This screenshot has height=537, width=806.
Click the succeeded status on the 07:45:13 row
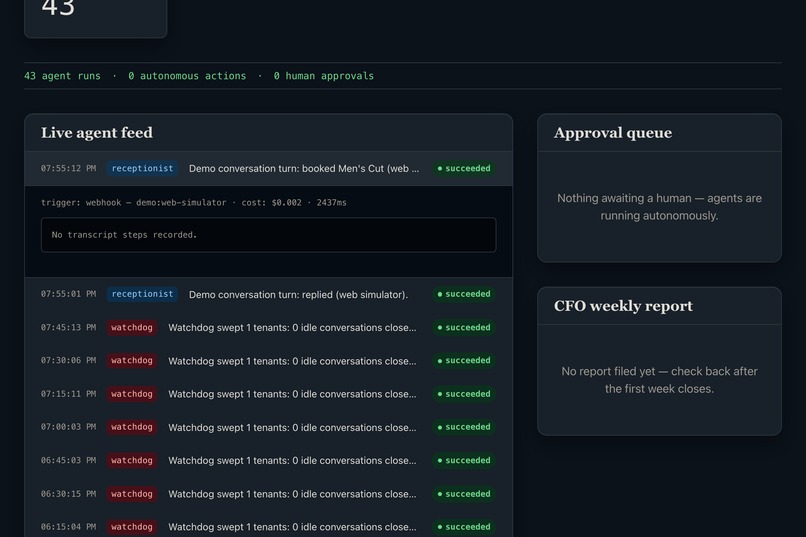(464, 327)
